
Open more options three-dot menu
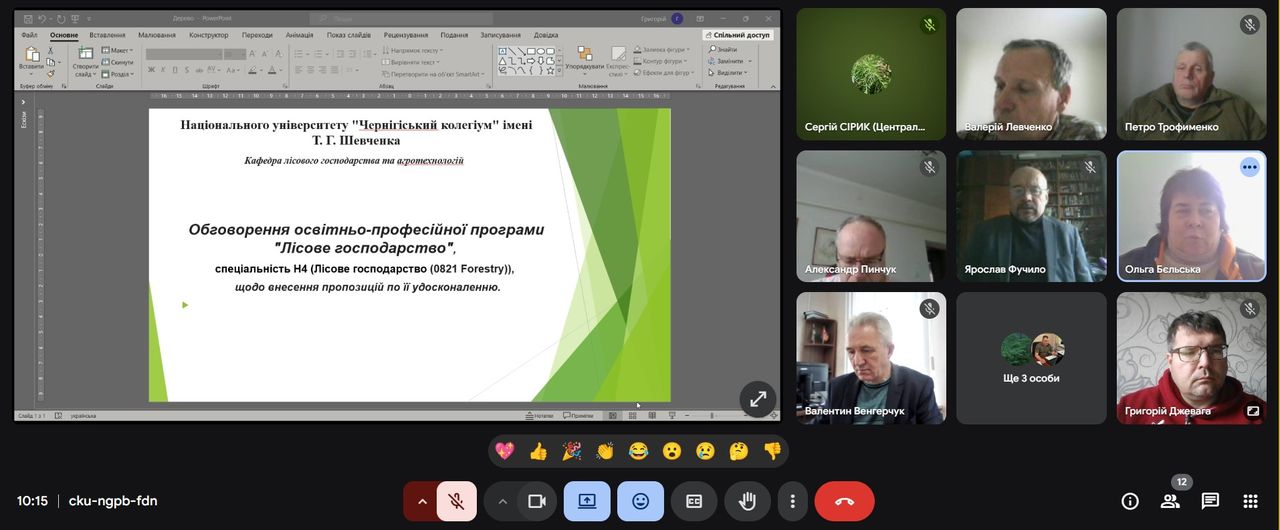pyautogui.click(x=792, y=501)
